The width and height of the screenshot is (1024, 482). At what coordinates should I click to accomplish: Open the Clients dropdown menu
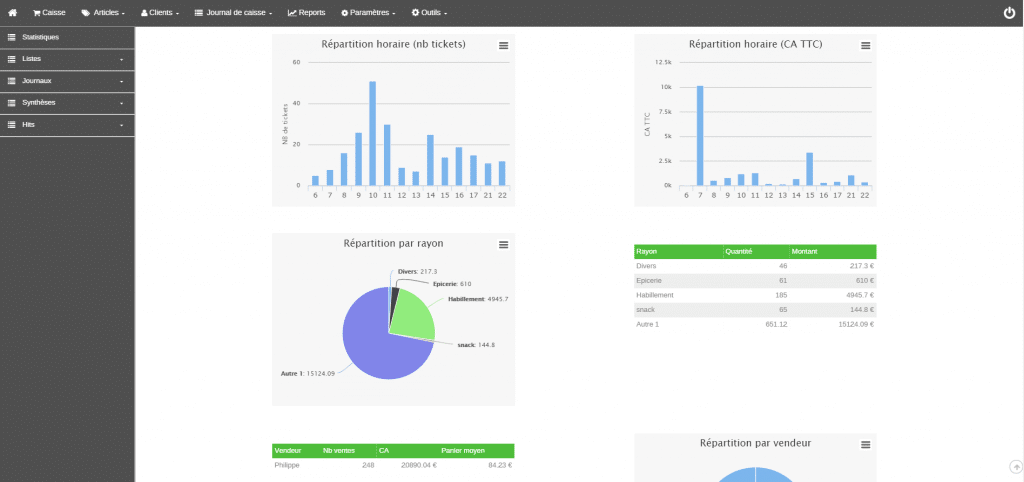pyautogui.click(x=160, y=12)
